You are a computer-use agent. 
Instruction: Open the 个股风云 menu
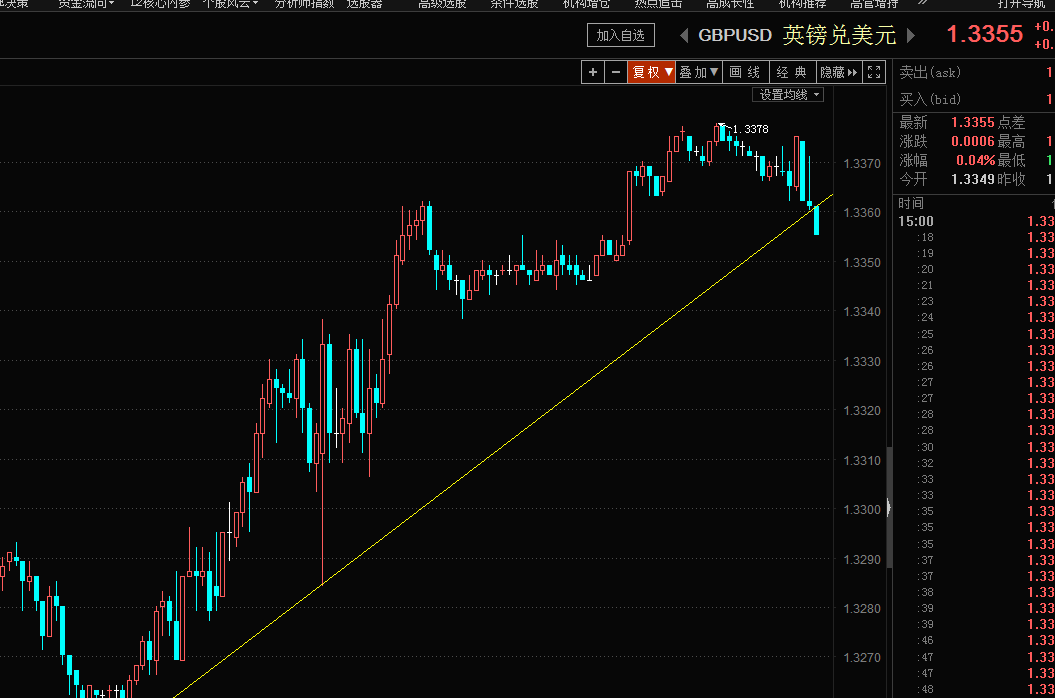coord(230,4)
